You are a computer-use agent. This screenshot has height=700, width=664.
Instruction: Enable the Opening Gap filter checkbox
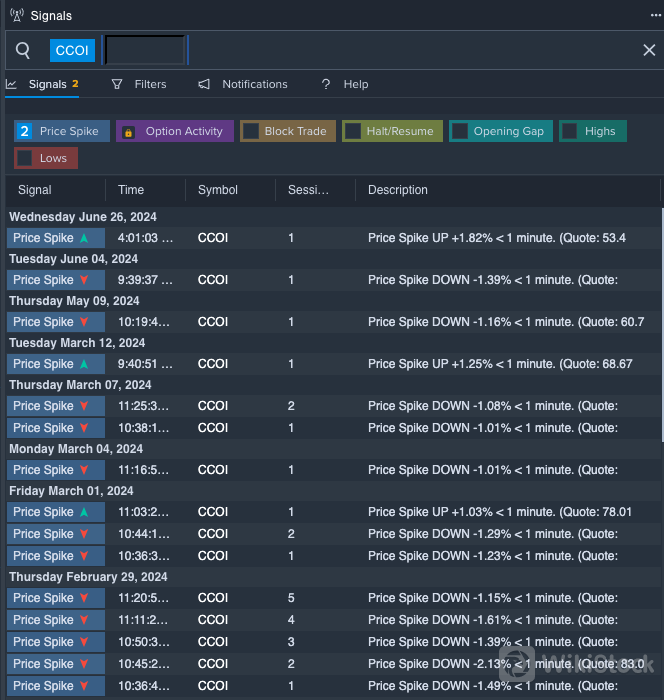click(460, 131)
